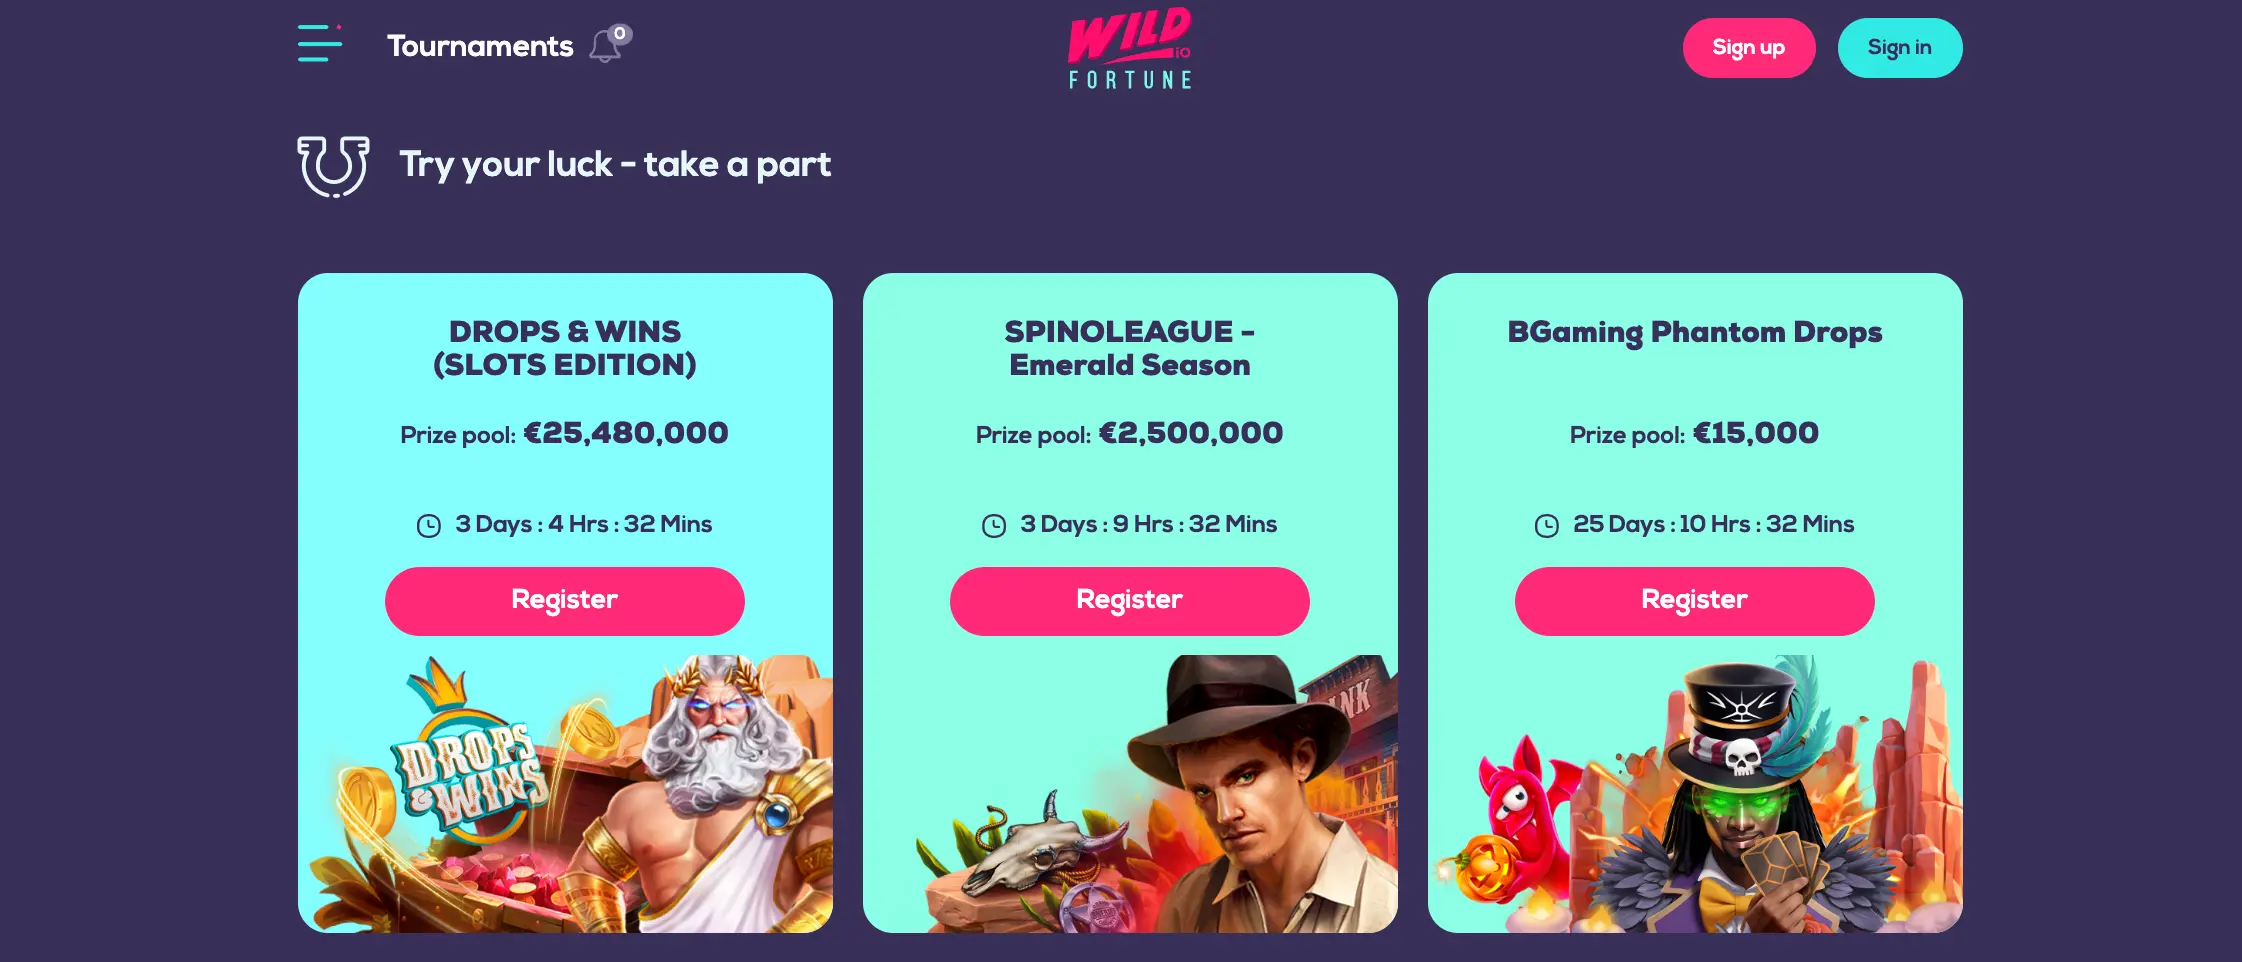Image resolution: width=2242 pixels, height=962 pixels.
Task: Click the clock icon on Spinoleague card
Action: [x=994, y=526]
